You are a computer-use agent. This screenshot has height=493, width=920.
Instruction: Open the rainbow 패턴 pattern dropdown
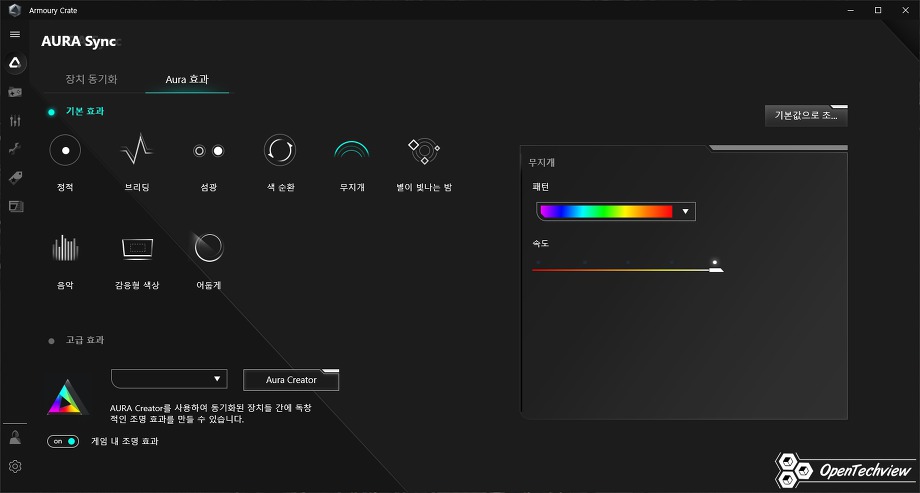click(x=616, y=211)
